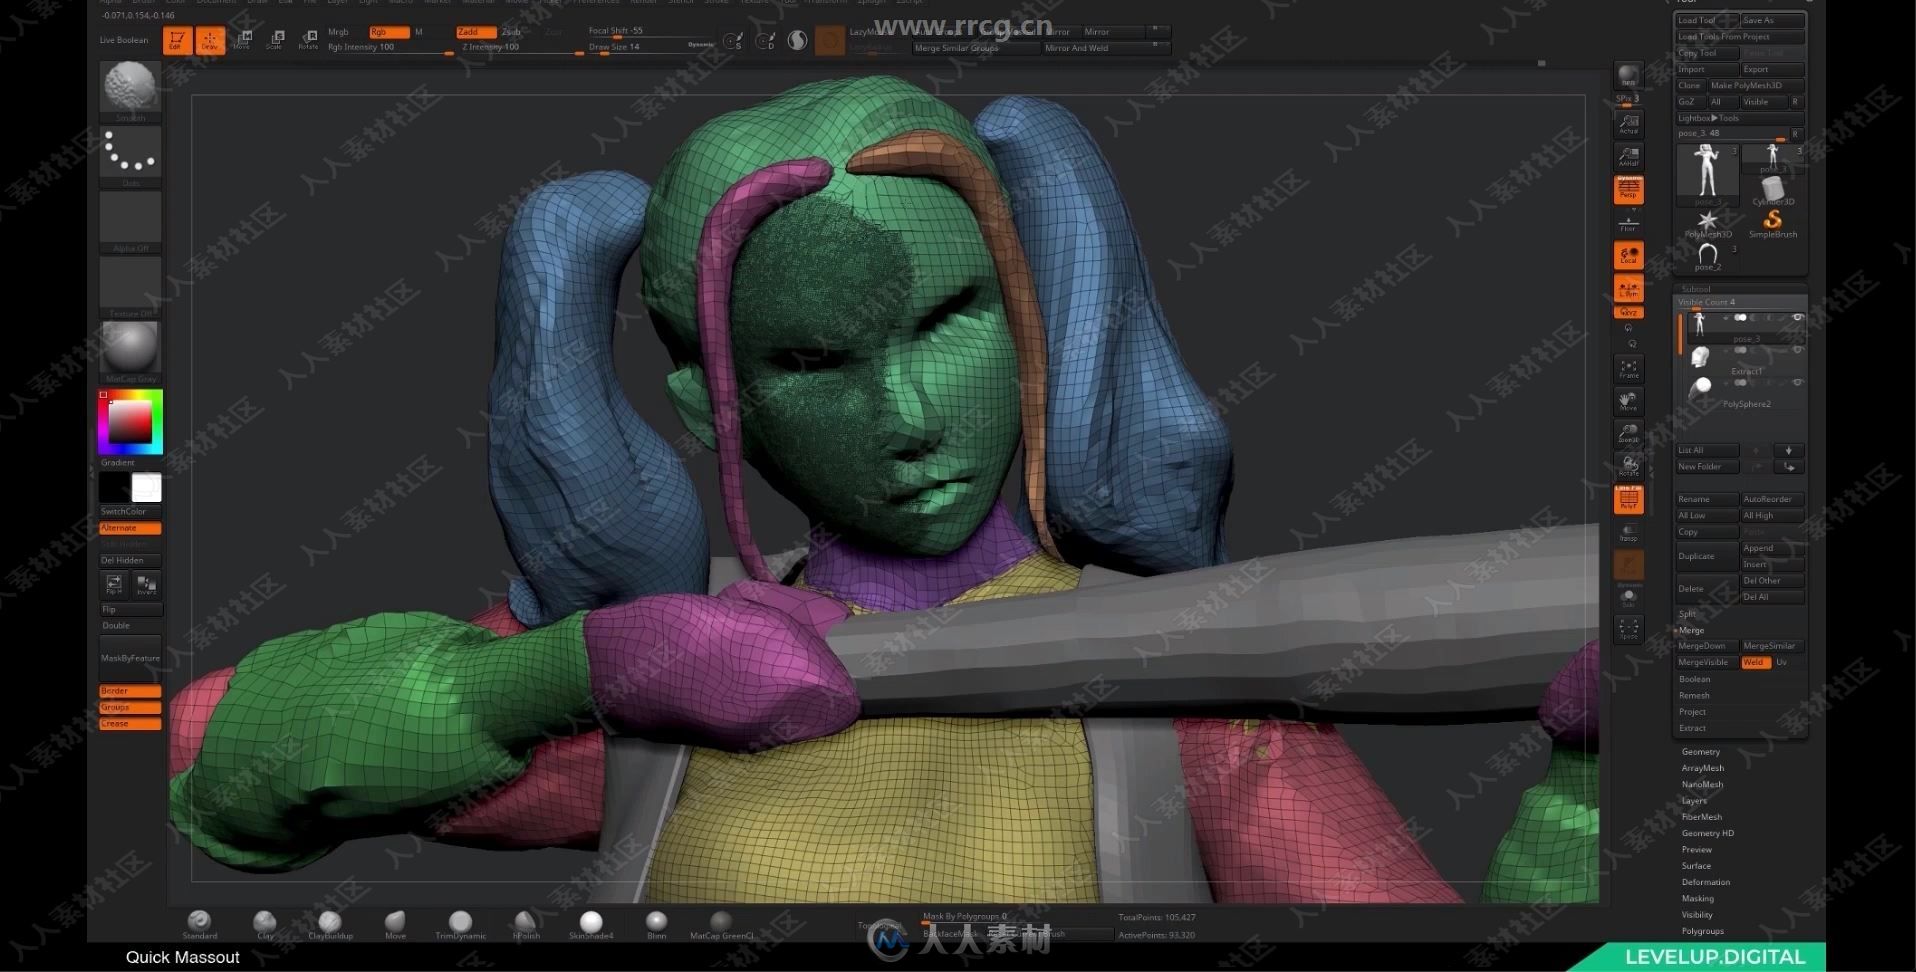Toggle the Groups option
Screen dimensions: 1916x972
point(130,707)
